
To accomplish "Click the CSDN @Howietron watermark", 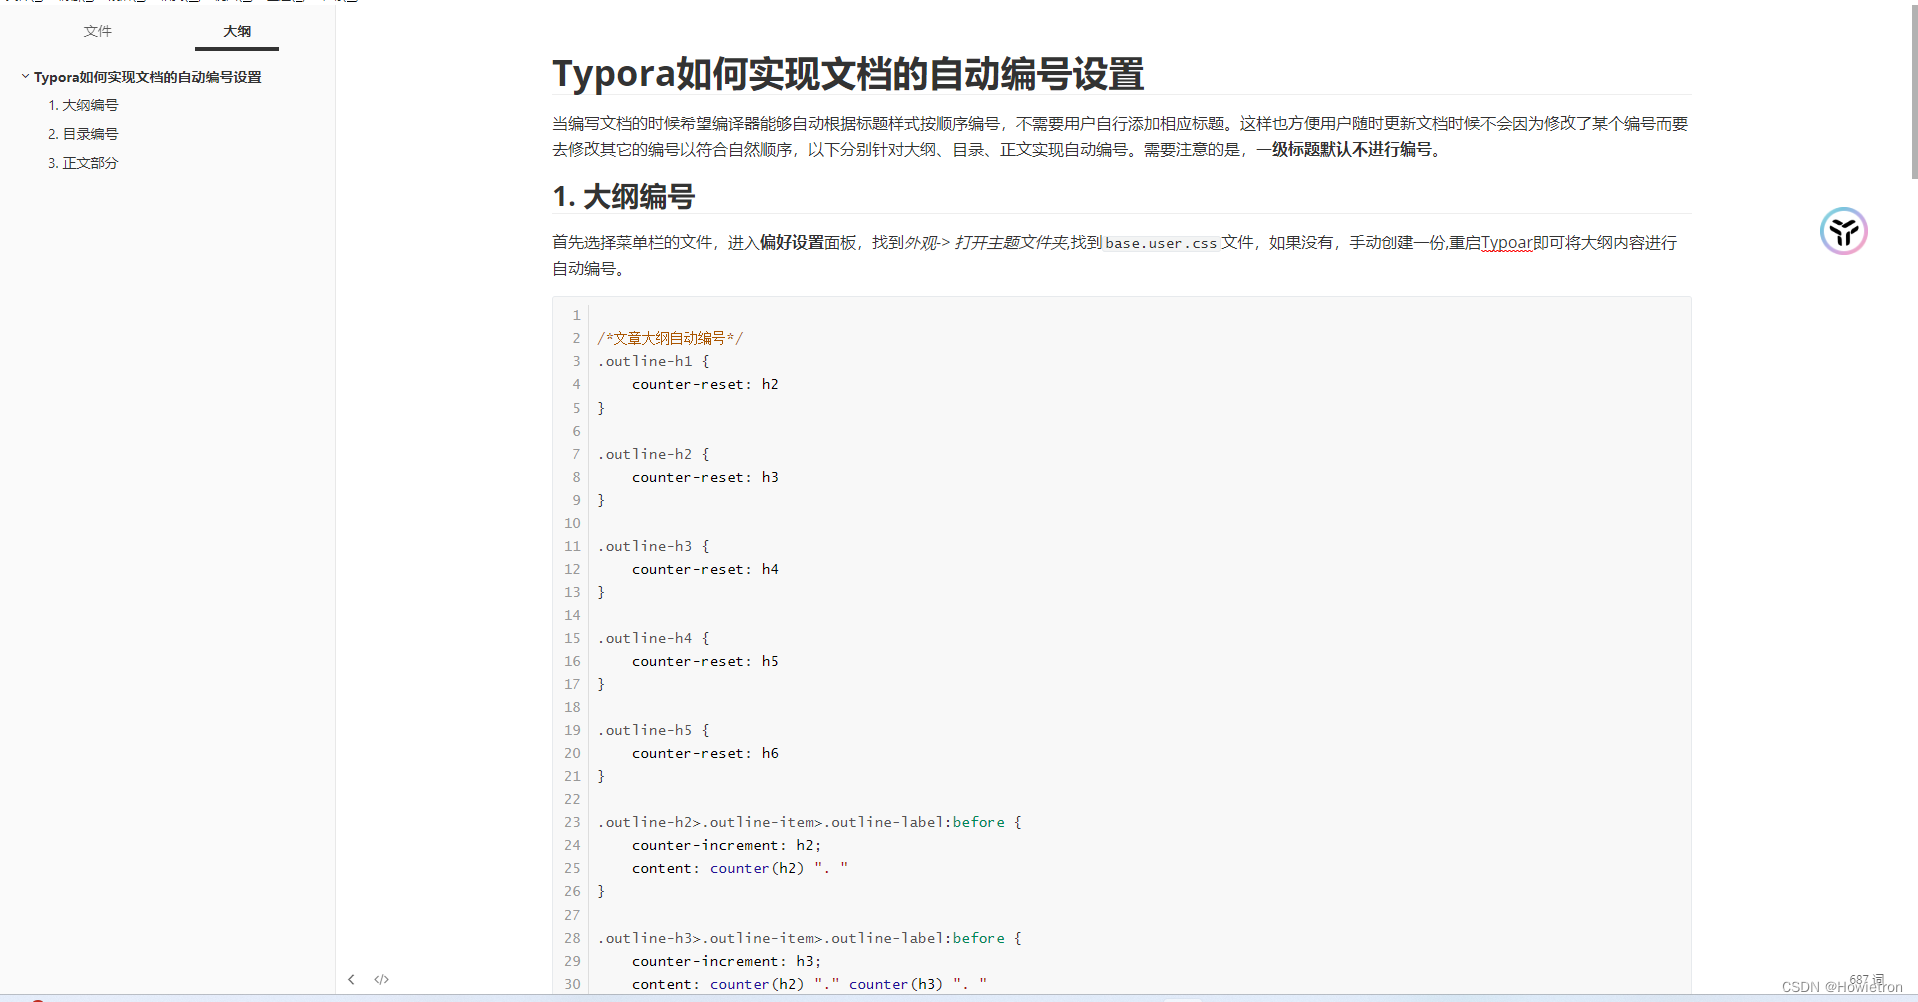I will tap(1843, 986).
